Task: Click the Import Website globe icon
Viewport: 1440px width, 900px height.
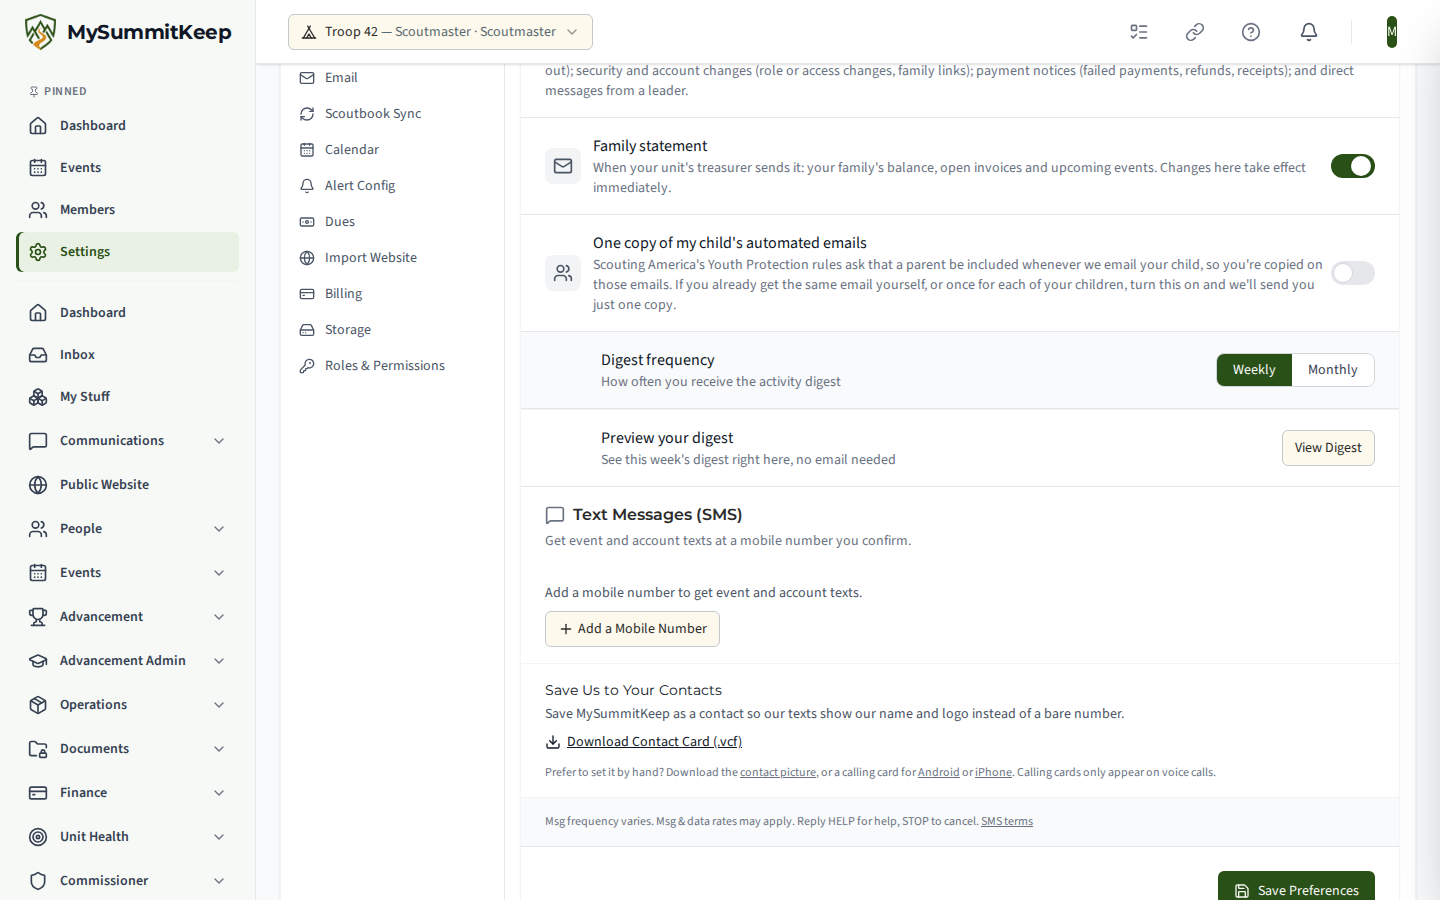Action: pos(307,258)
